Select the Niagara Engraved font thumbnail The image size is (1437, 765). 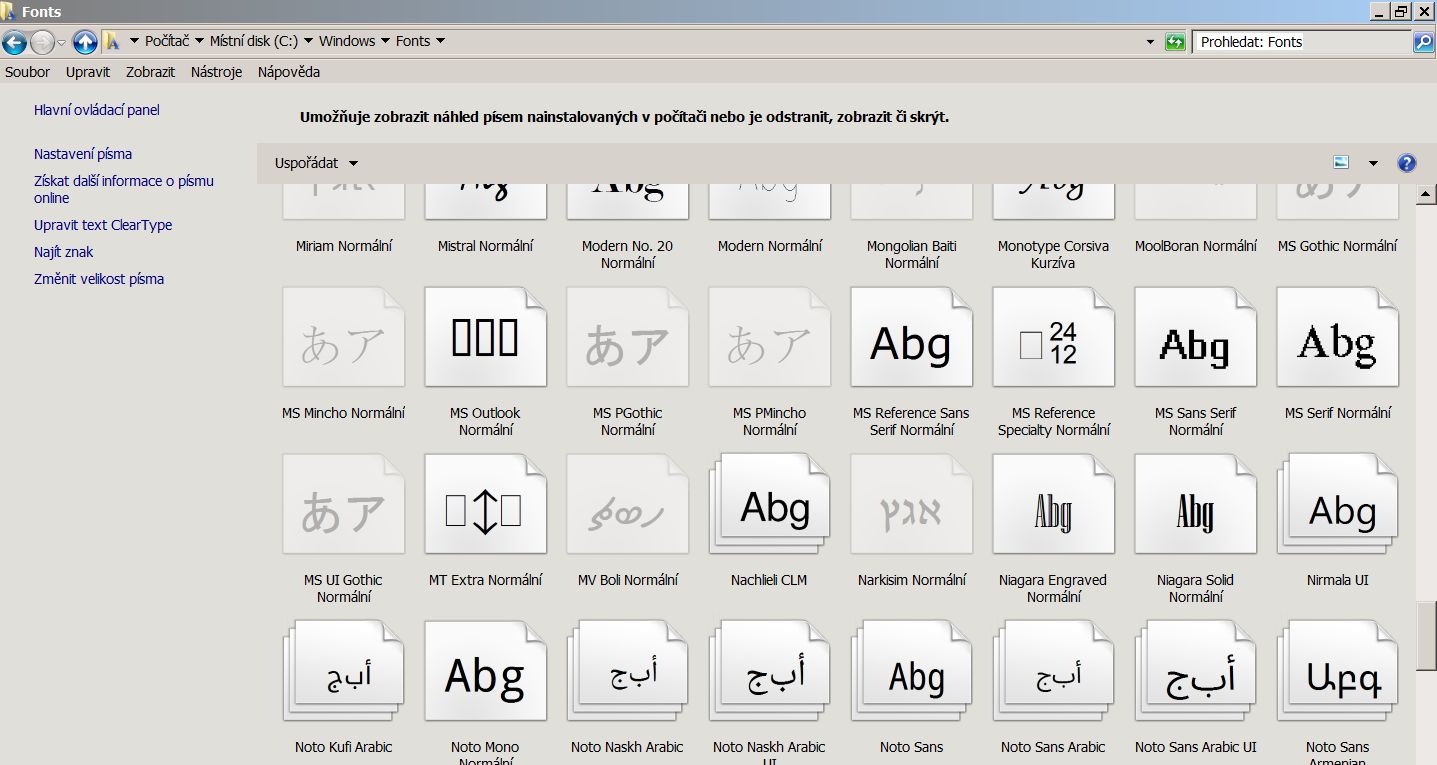(1053, 505)
